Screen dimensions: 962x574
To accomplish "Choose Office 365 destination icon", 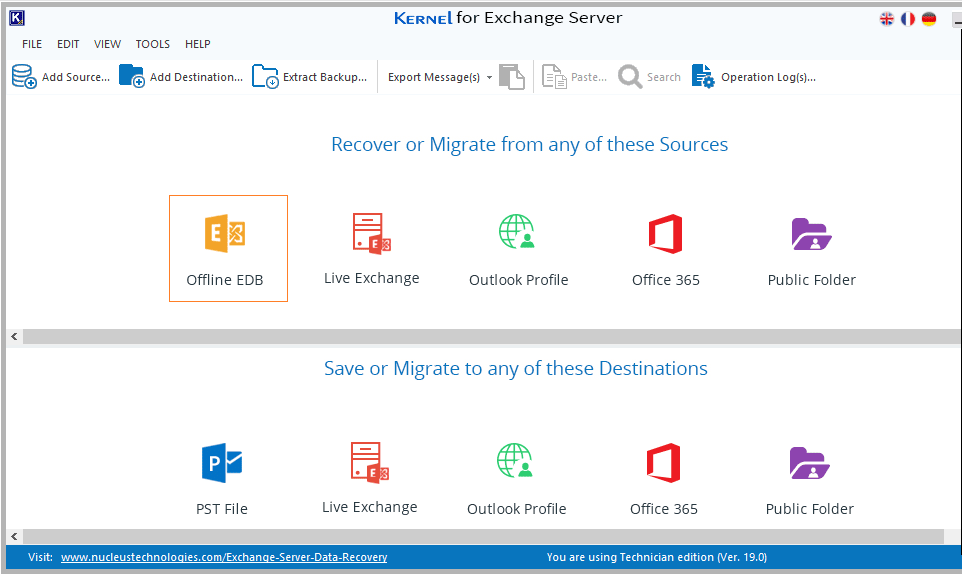I will 664,463.
